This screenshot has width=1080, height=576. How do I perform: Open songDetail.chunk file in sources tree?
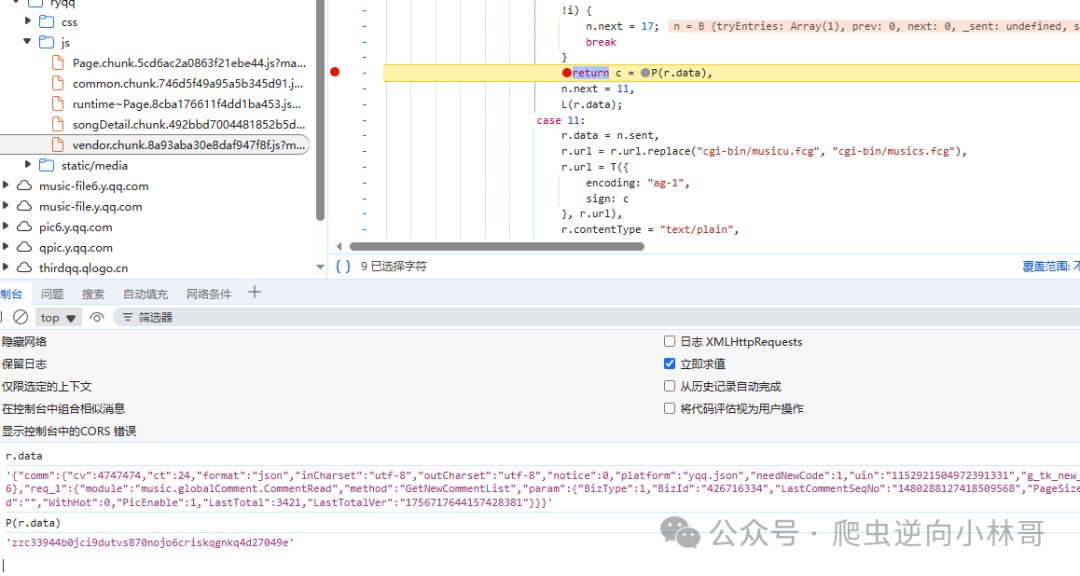(x=188, y=125)
